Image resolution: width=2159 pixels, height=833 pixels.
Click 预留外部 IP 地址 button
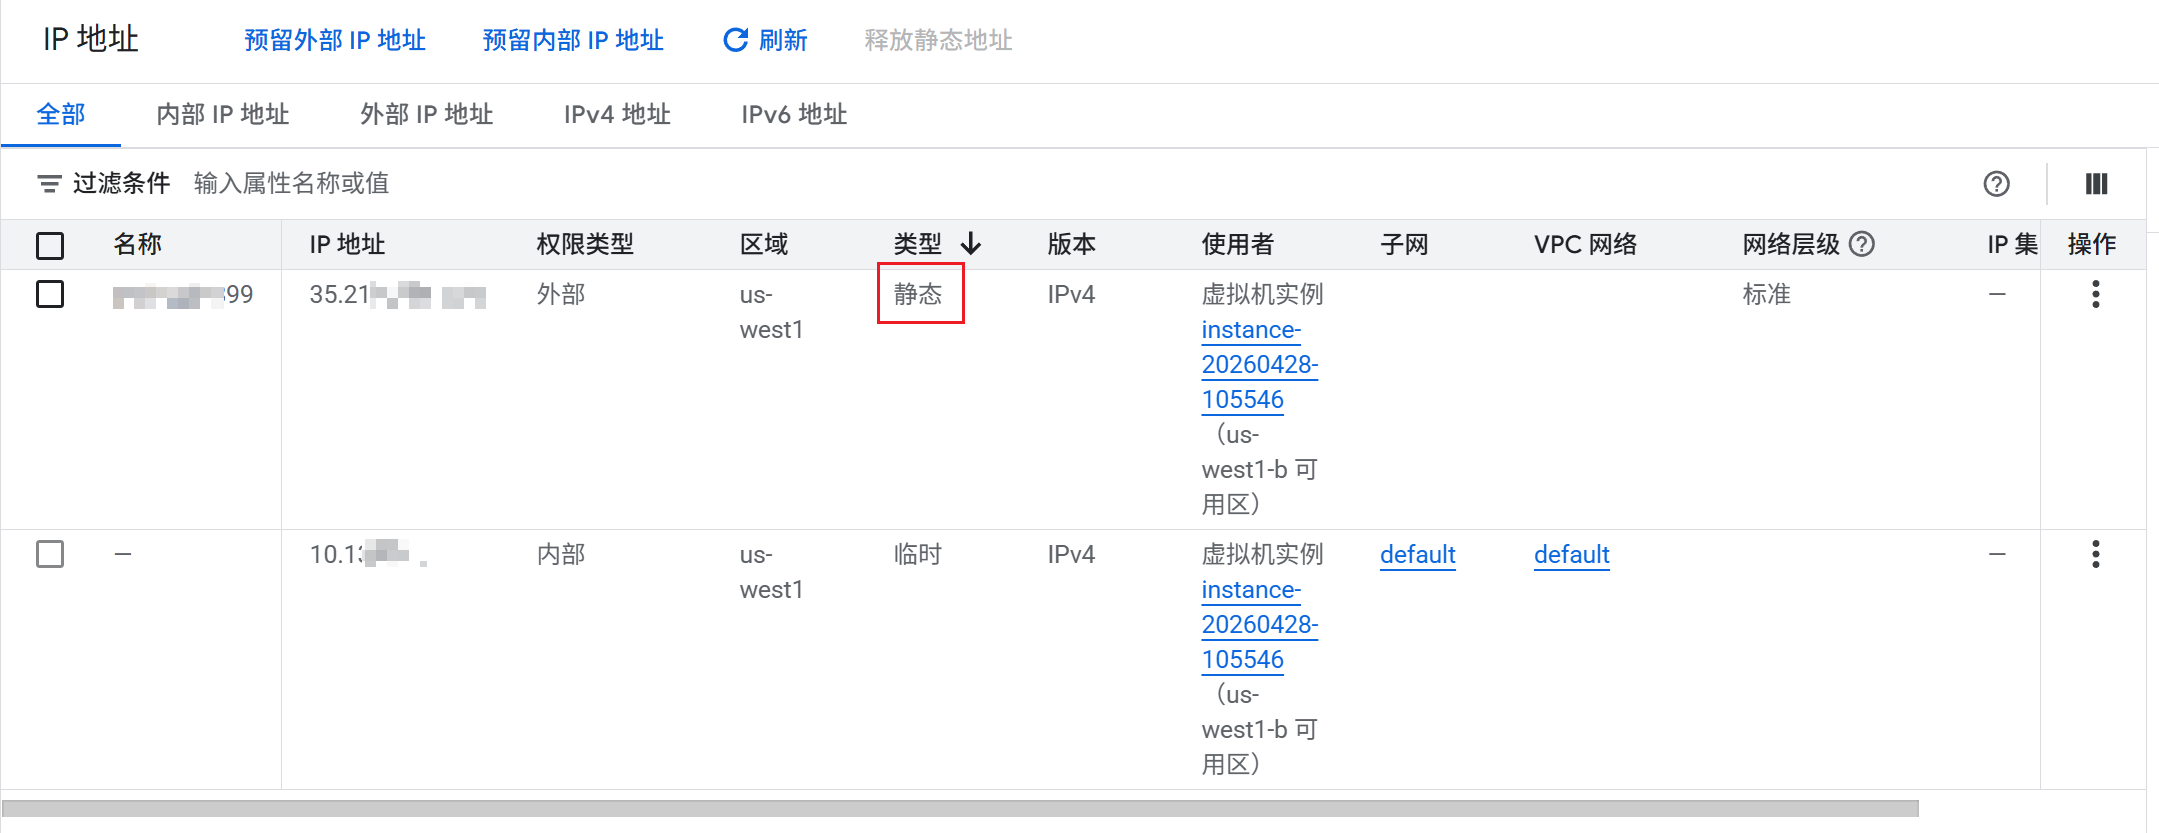(x=335, y=40)
